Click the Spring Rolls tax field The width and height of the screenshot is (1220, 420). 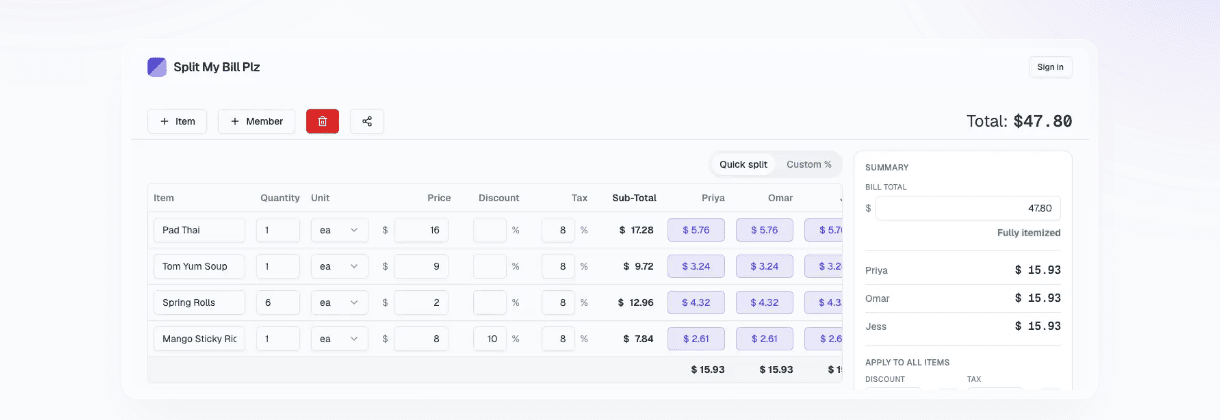[558, 302]
